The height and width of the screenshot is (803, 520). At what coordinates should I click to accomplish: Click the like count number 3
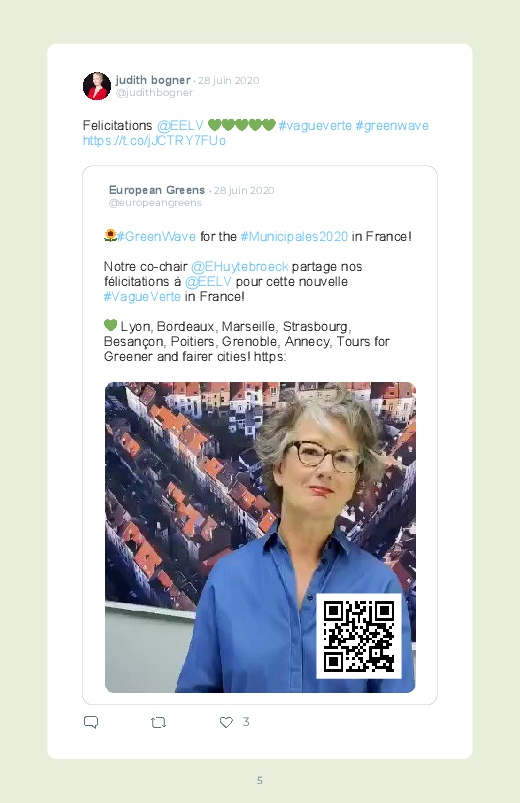tap(246, 722)
